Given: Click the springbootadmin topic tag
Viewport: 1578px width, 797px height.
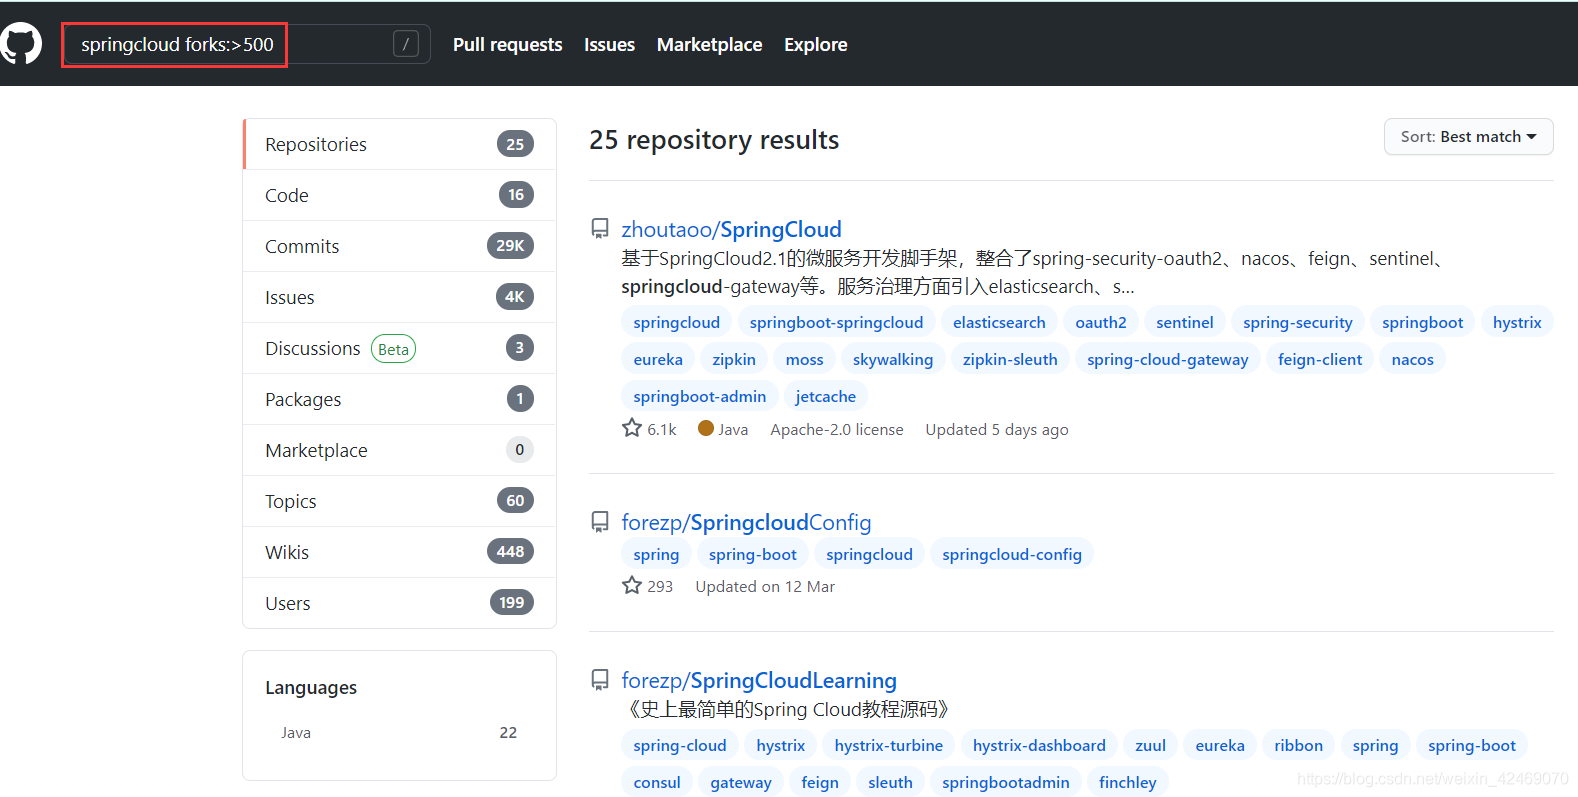Looking at the screenshot, I should 1006,782.
